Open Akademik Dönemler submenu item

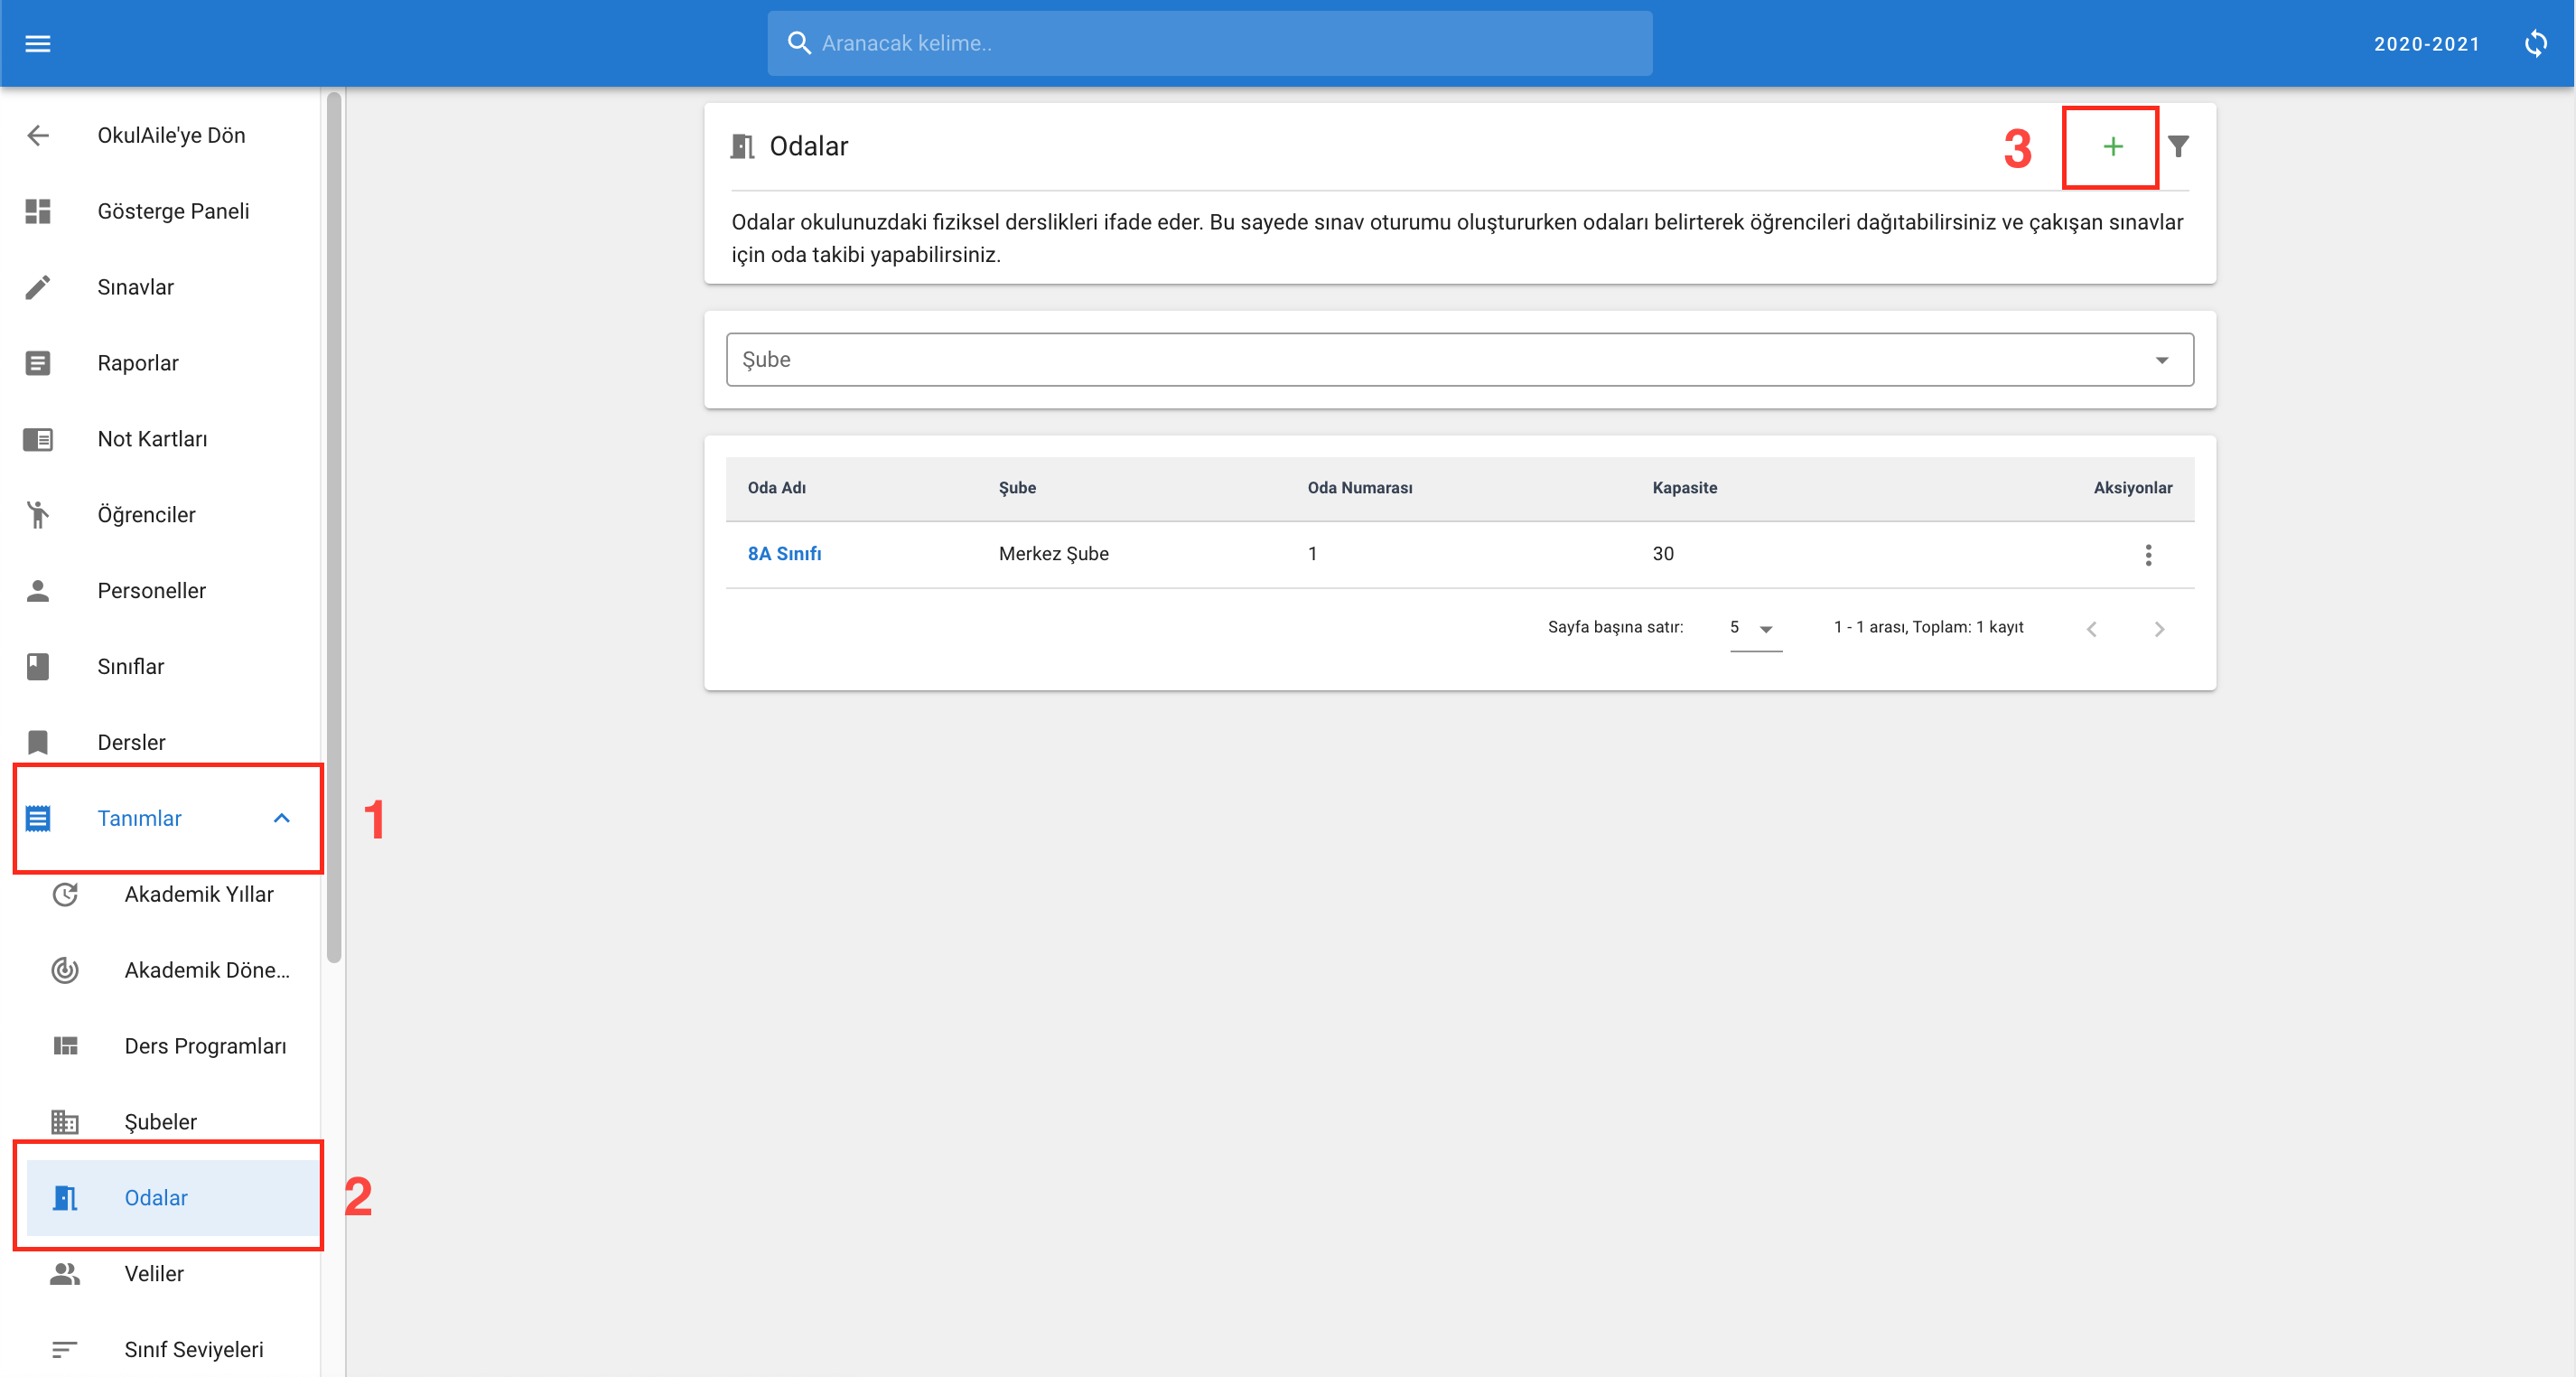pos(207,970)
